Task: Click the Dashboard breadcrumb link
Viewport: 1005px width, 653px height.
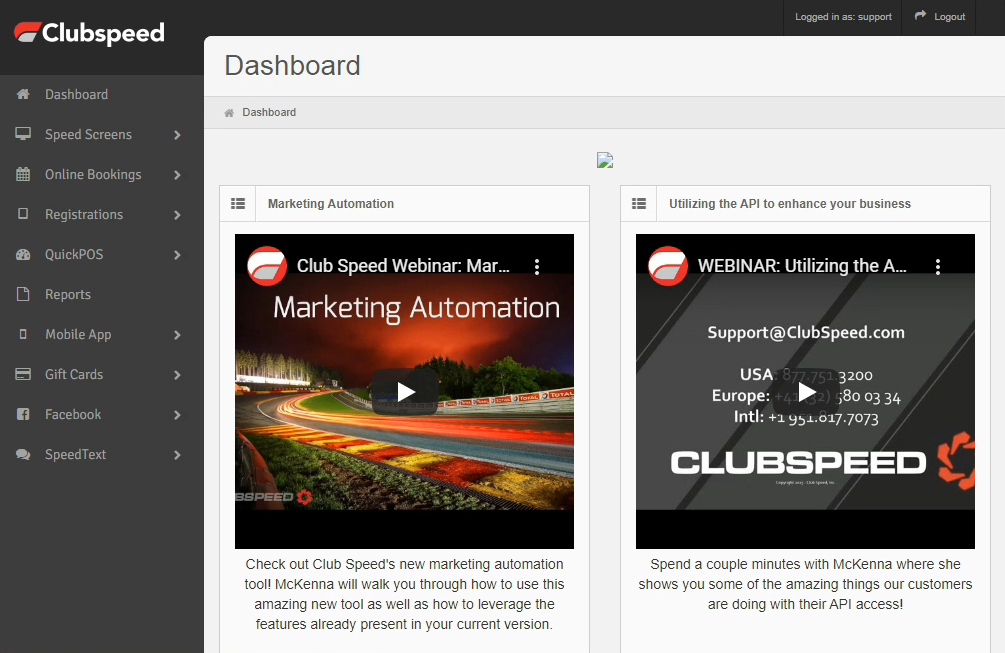Action: click(x=269, y=112)
